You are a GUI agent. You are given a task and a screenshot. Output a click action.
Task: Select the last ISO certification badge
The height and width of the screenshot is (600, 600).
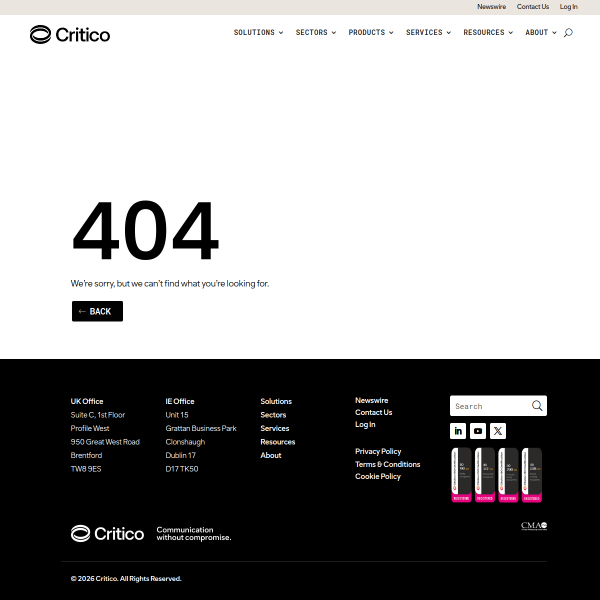(x=532, y=475)
